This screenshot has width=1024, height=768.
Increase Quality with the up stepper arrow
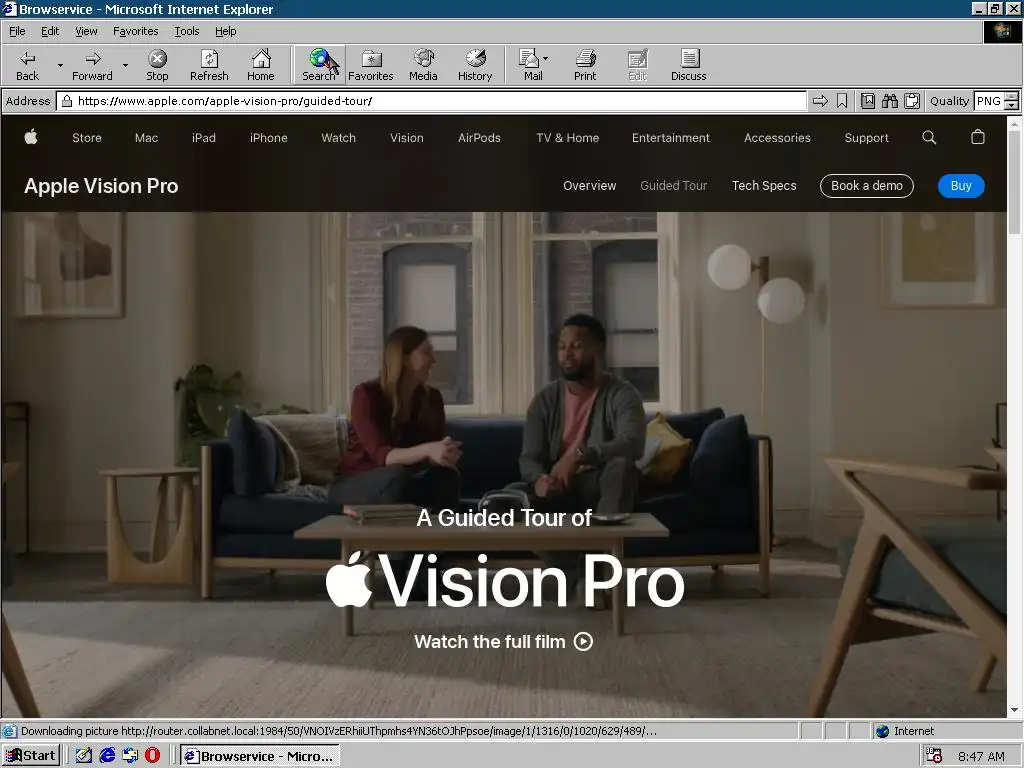click(x=1012, y=97)
